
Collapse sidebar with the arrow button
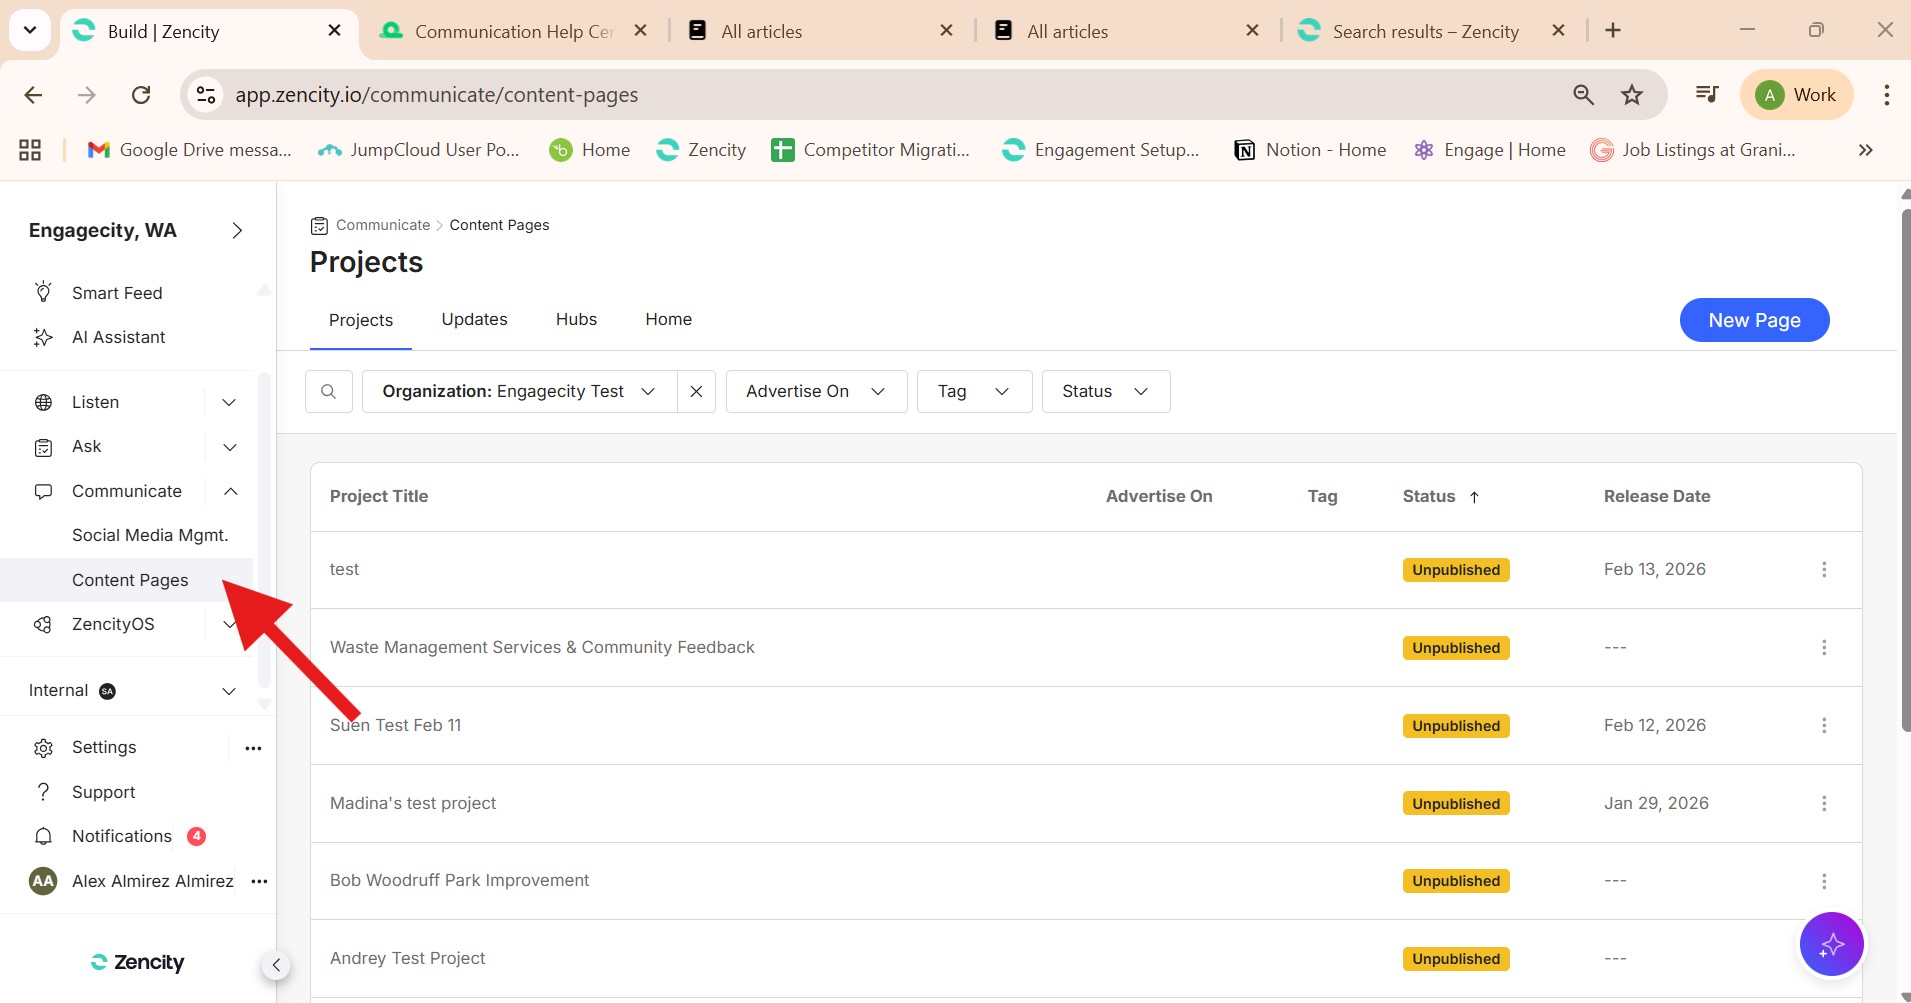[276, 965]
